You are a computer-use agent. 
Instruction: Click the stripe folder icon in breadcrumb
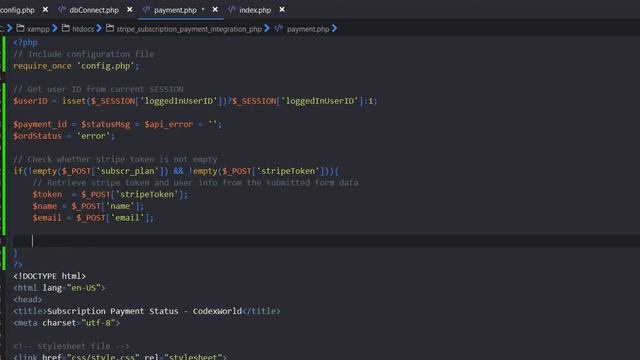pyautogui.click(x=110, y=28)
